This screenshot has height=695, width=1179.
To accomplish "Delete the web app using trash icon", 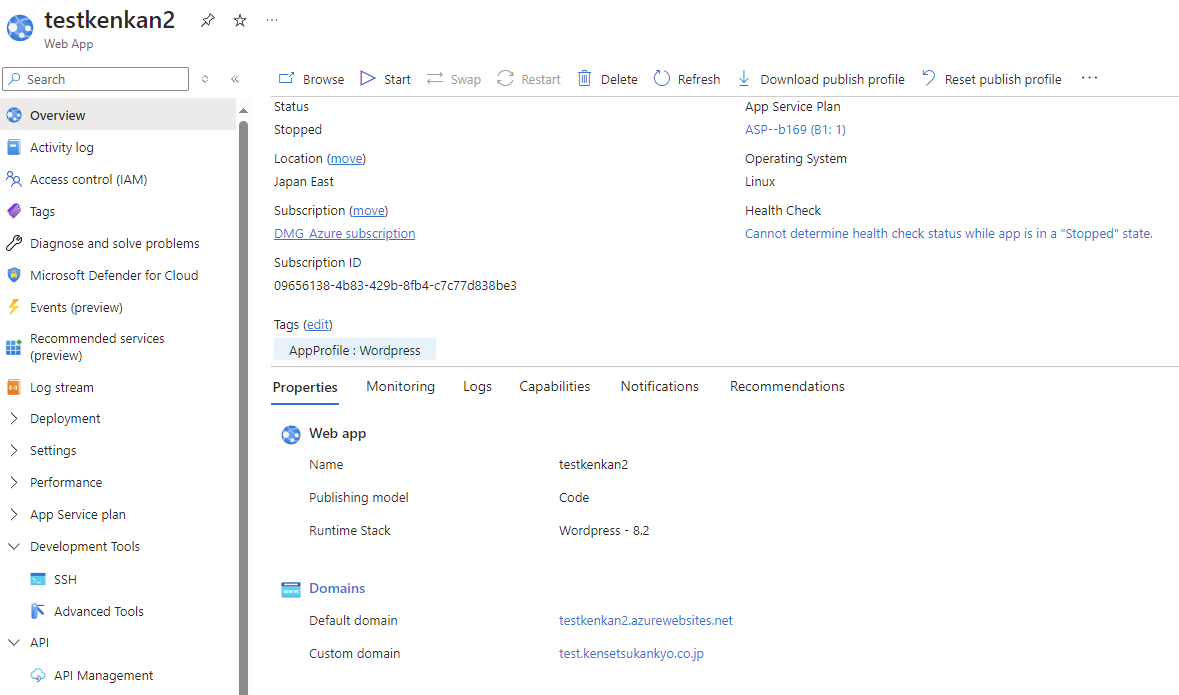I will point(584,78).
